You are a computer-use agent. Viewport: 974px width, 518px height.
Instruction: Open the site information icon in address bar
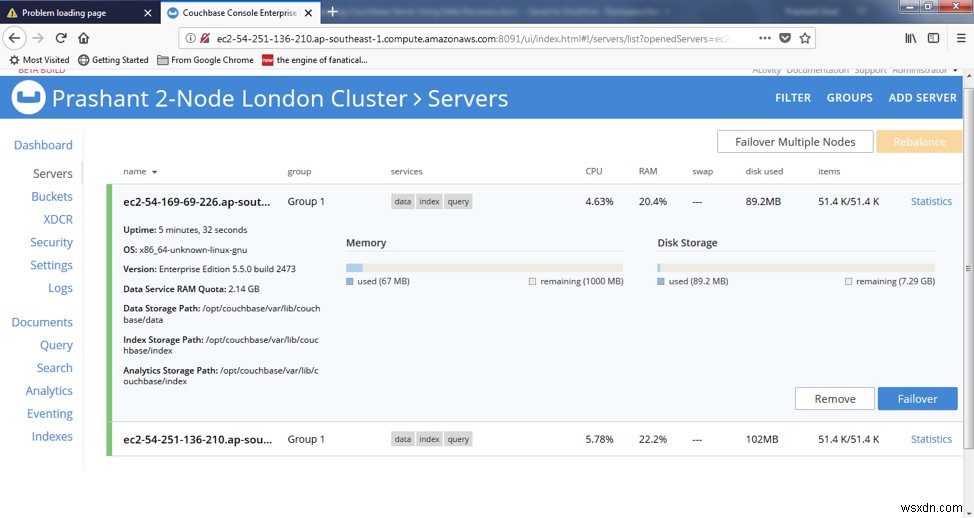191,39
